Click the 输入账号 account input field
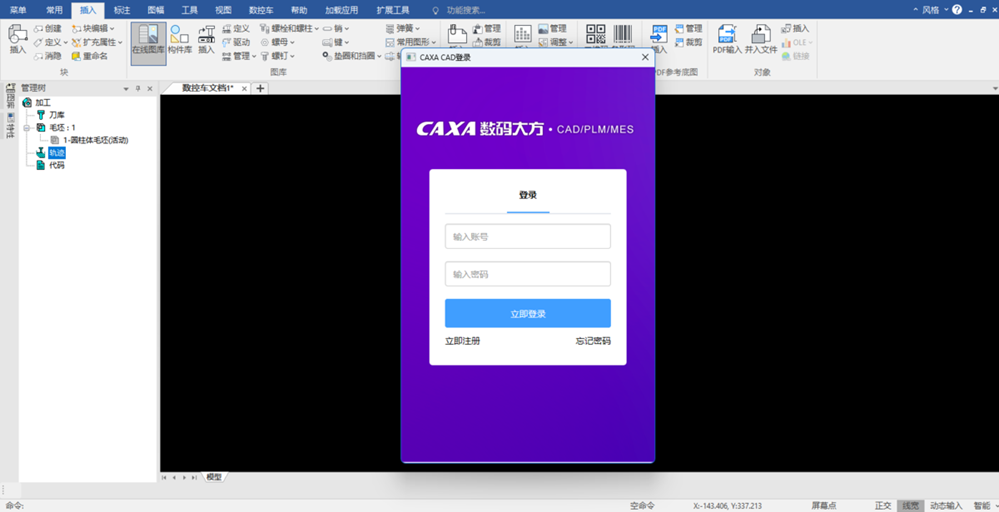 point(528,236)
